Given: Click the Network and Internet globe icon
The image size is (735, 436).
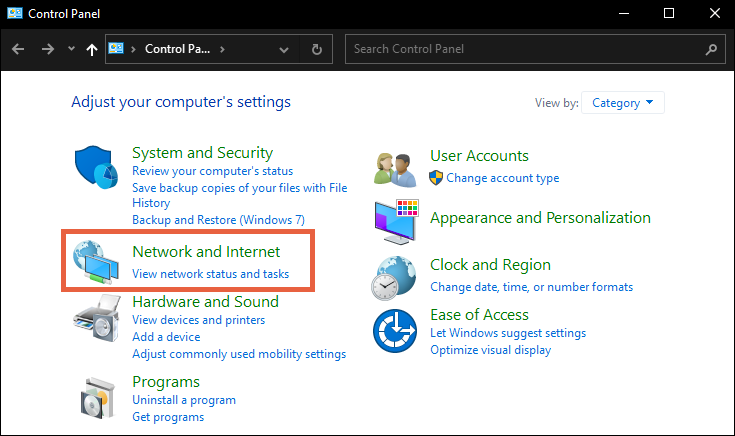Looking at the screenshot, I should 97,262.
